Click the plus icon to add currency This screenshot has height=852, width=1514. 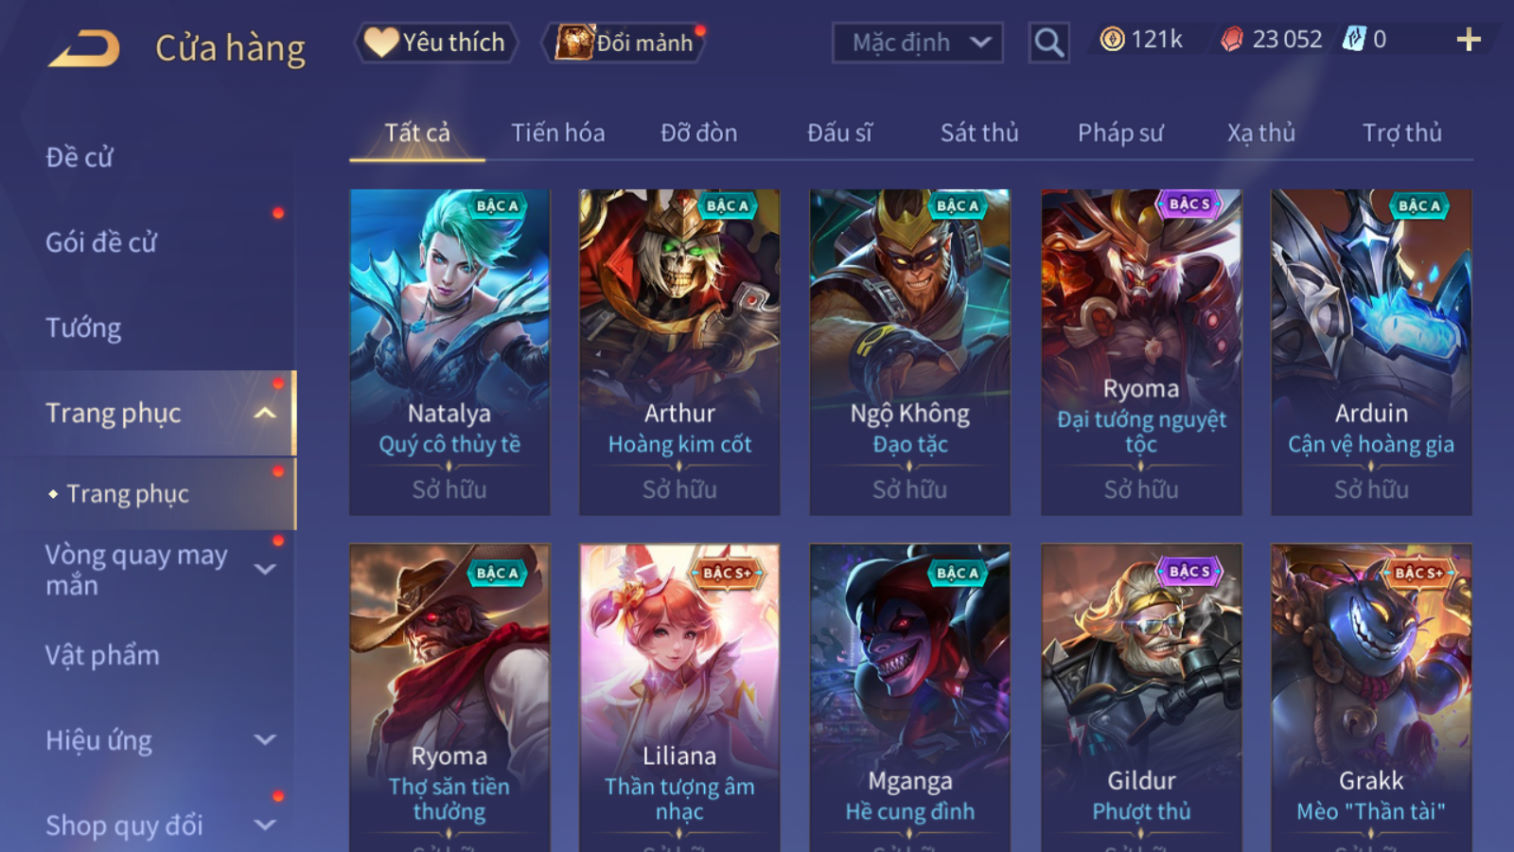tap(1468, 40)
